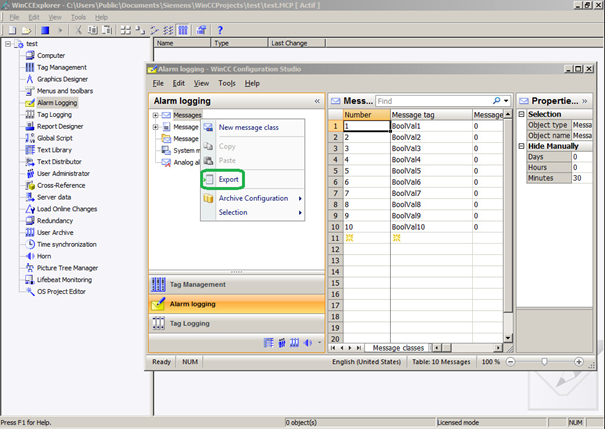Click the zoom slider handle in status bar
The height and width of the screenshot is (429, 605).
(546, 361)
